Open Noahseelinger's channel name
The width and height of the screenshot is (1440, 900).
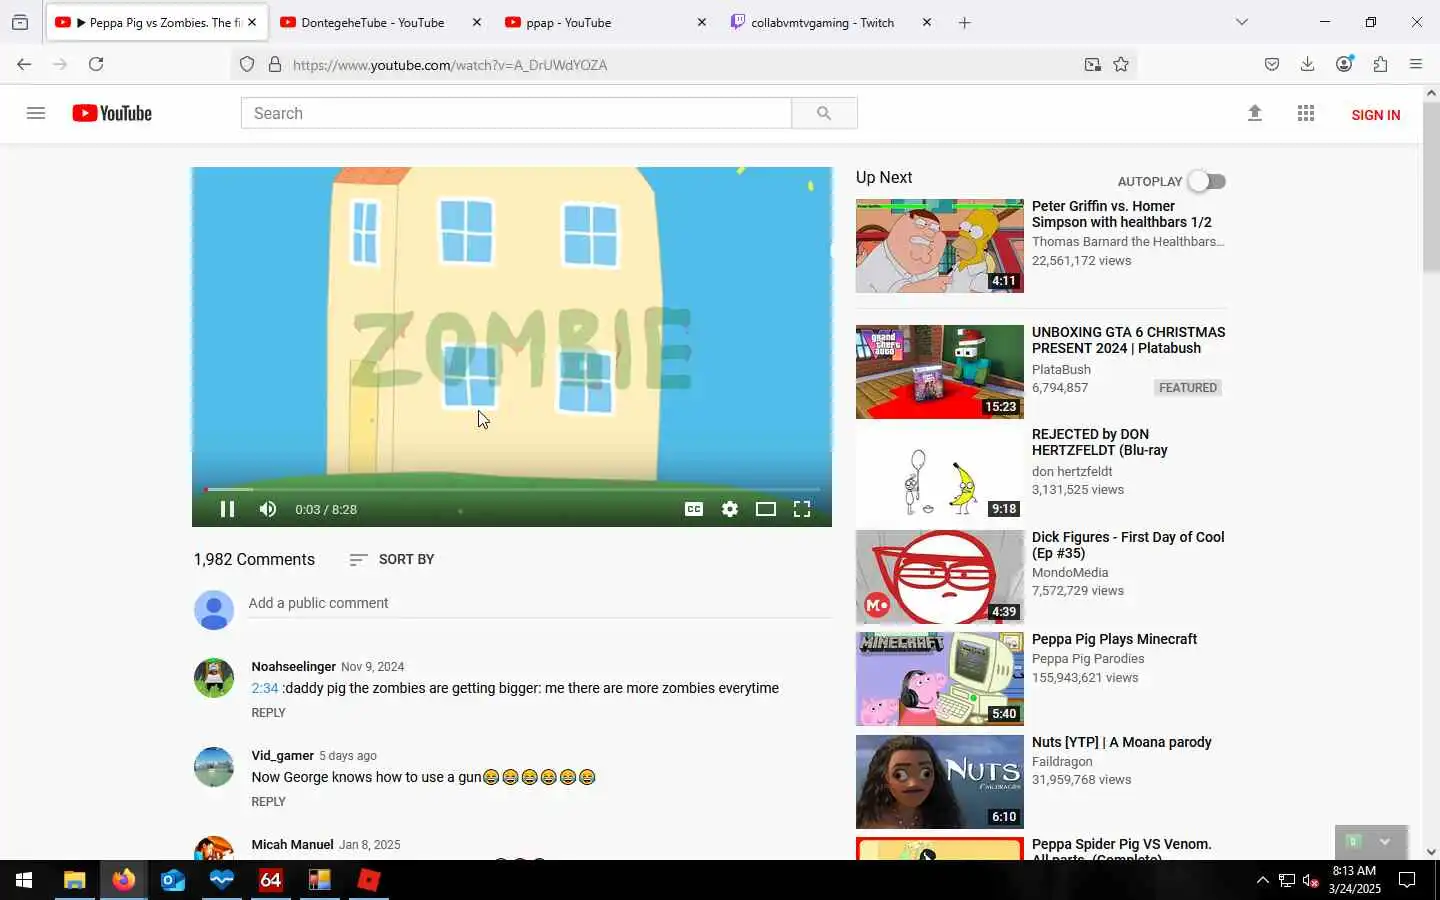(293, 666)
